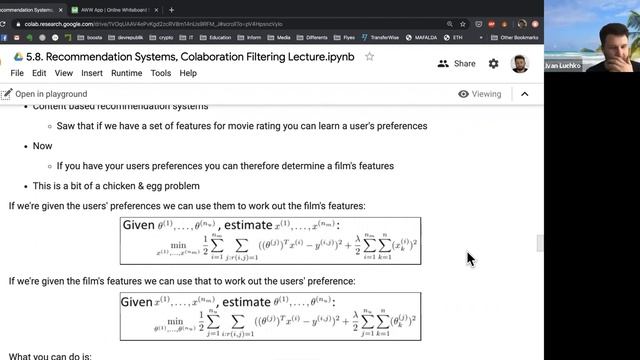This screenshot has height=360, width=640.
Task: Click the 'What you can do is:' text
Action: pyautogui.click(x=50, y=356)
